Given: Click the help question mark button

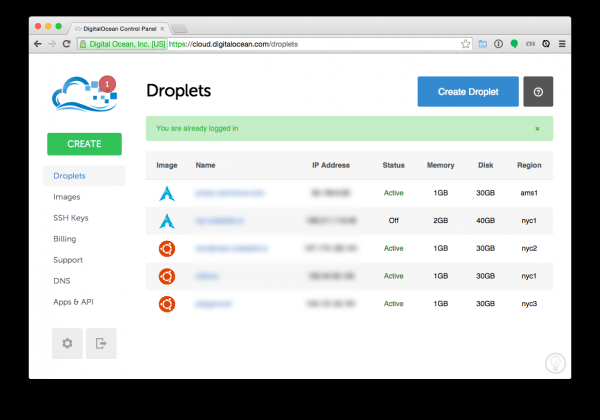Looking at the screenshot, I should tap(538, 92).
